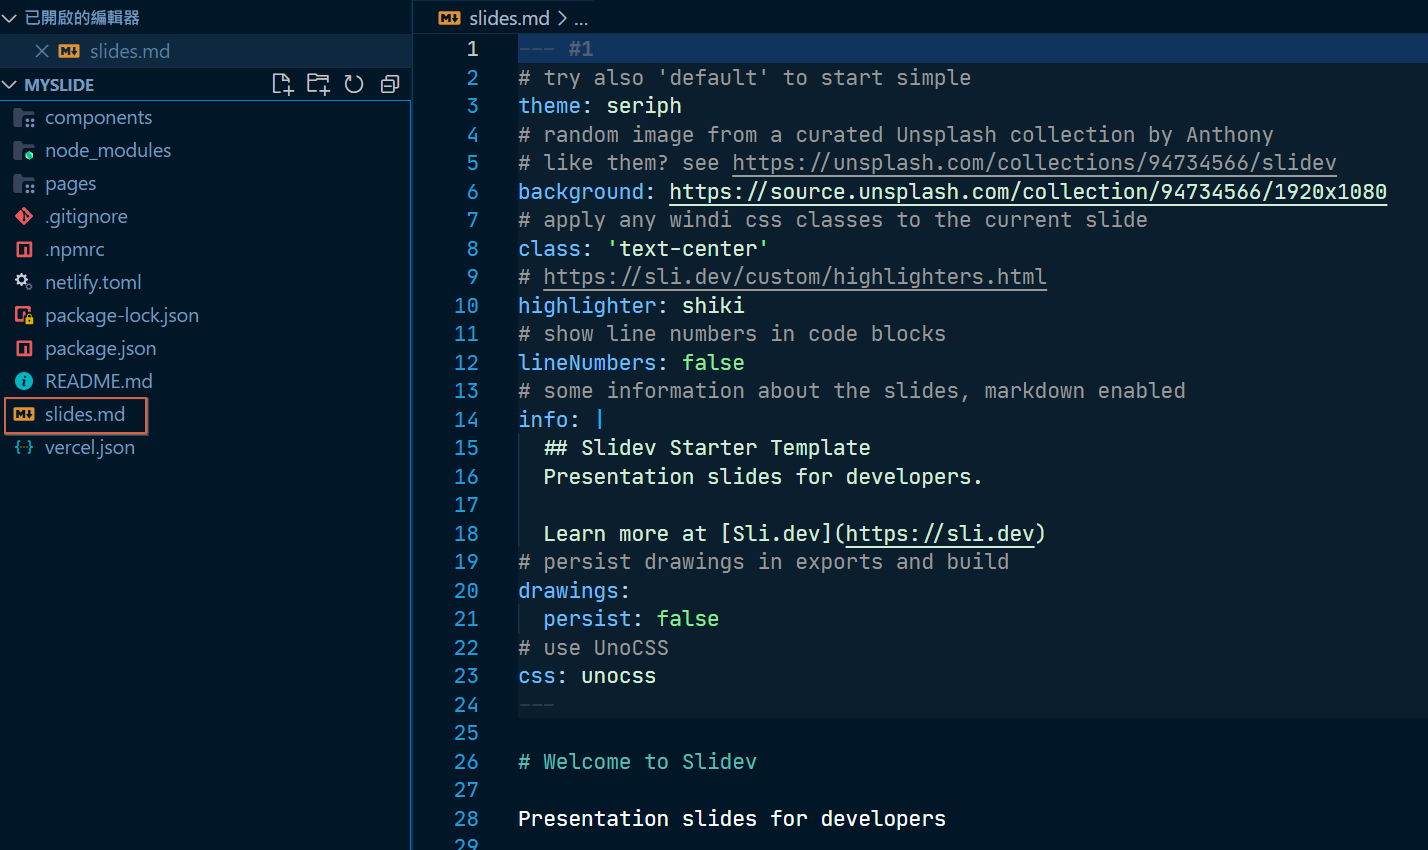
Task: Expand the pages folder
Action: 70,183
